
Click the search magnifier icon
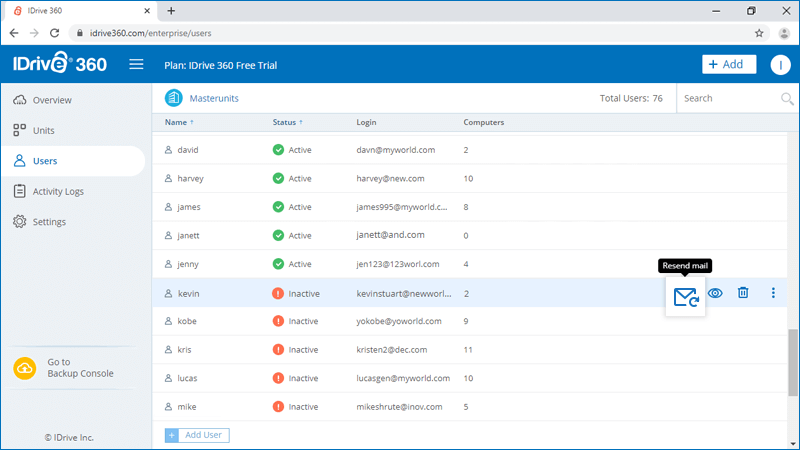[787, 98]
